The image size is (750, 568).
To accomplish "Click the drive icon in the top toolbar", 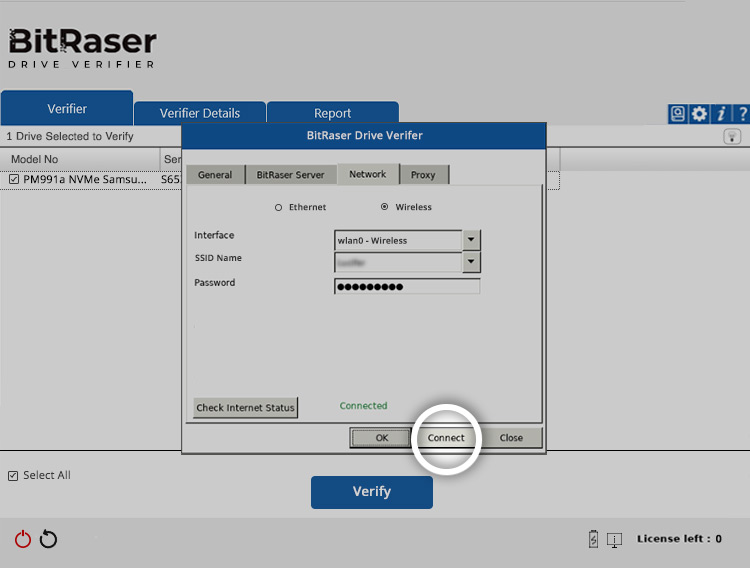I will pos(678,114).
